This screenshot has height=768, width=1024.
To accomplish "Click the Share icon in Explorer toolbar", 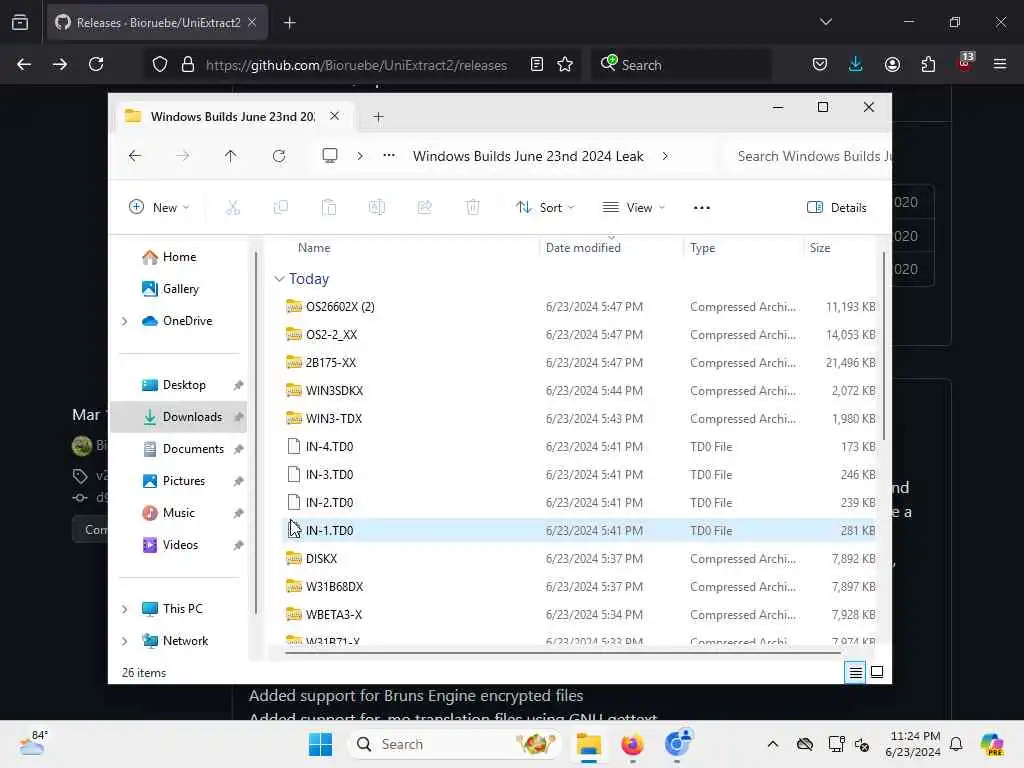I will click(x=424, y=208).
